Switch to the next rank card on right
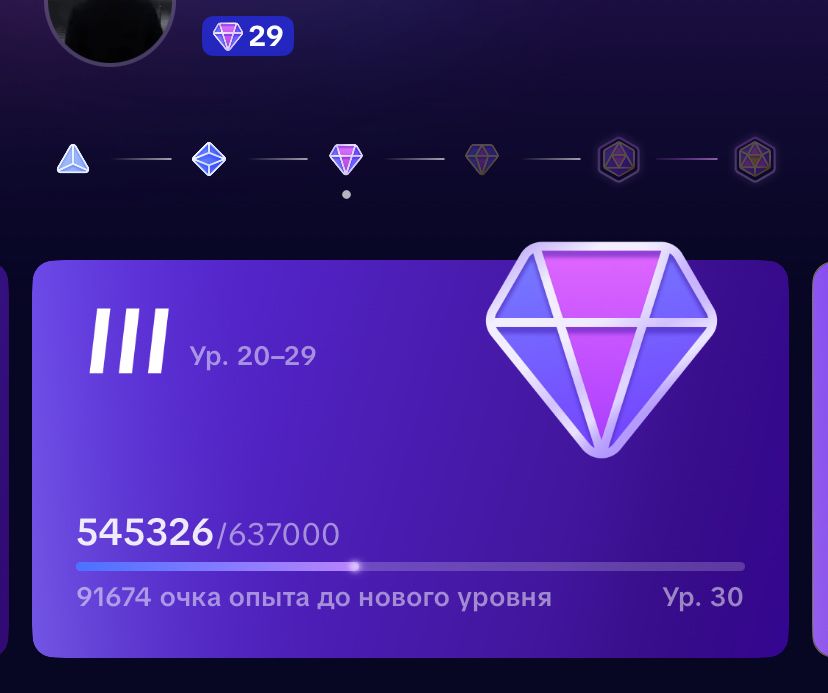Image resolution: width=828 pixels, height=693 pixels. 820,458
